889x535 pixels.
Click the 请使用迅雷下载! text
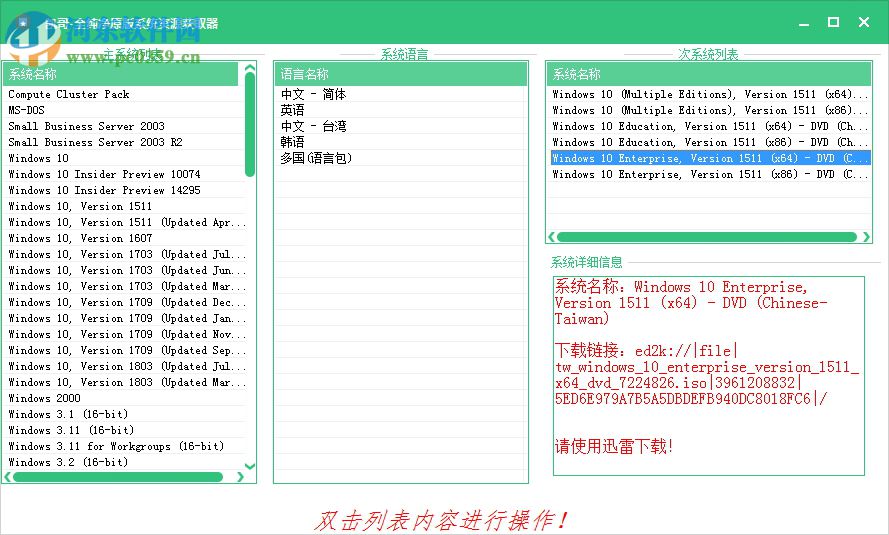pyautogui.click(x=613, y=447)
